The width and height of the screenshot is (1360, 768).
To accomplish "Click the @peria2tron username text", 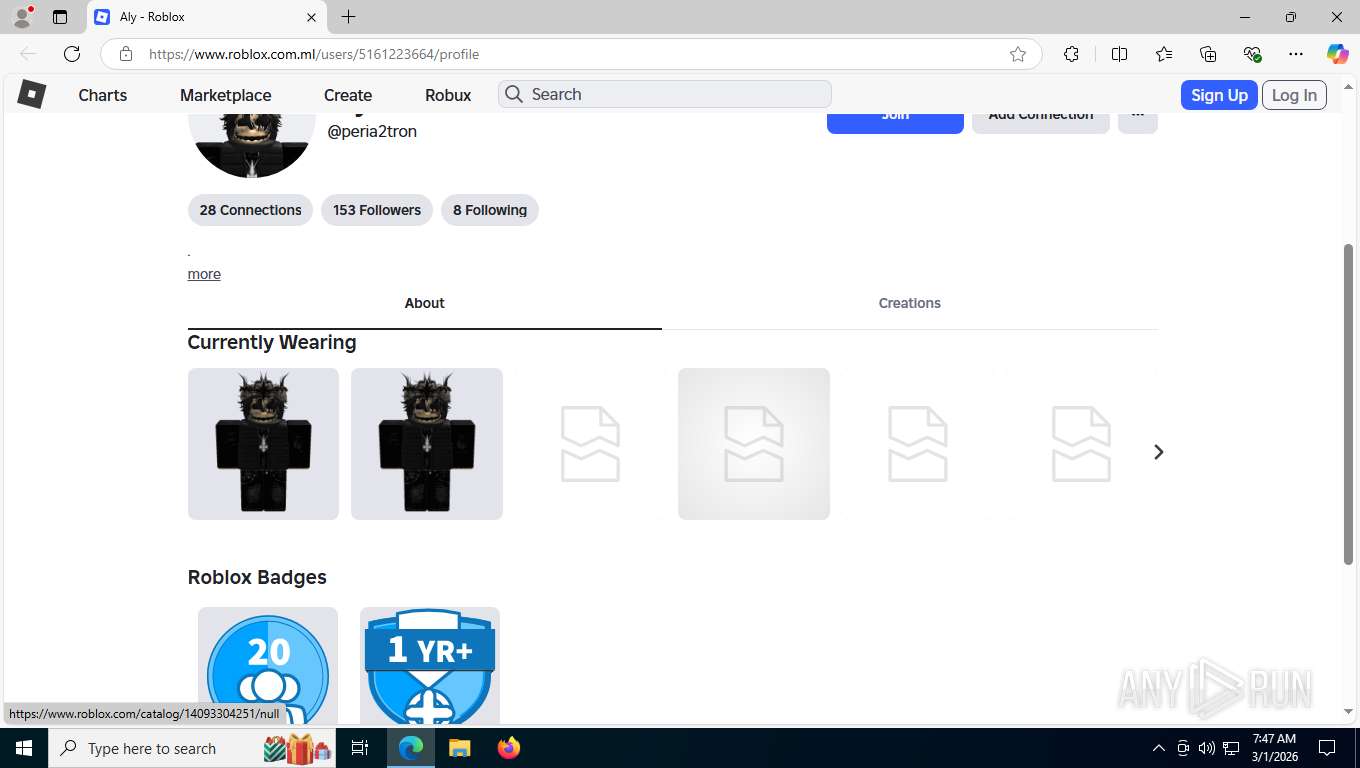I will (372, 131).
